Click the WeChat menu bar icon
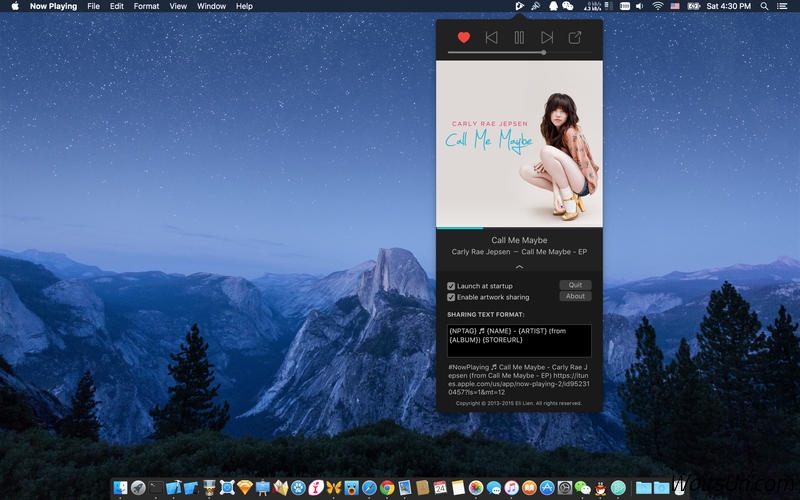The width and height of the screenshot is (800, 500). tap(567, 6)
